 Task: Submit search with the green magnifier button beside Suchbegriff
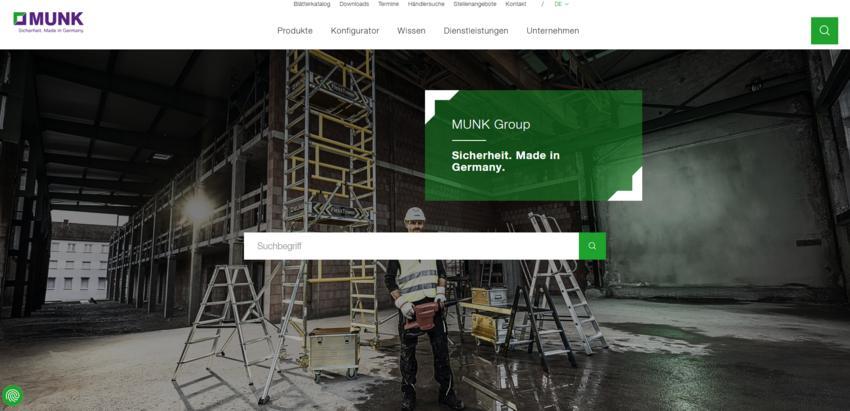pos(592,246)
